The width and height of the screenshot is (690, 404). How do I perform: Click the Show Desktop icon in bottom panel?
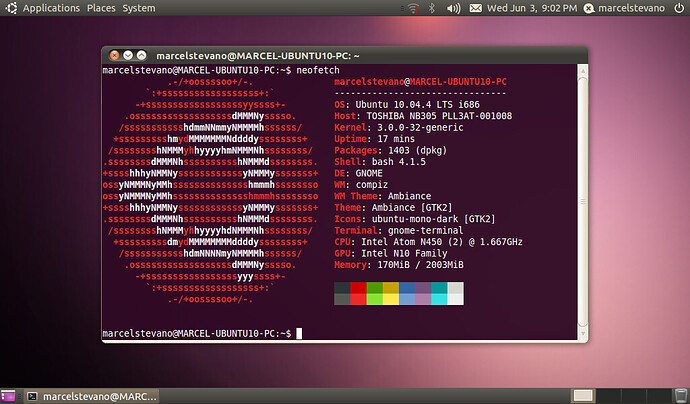coord(8,396)
